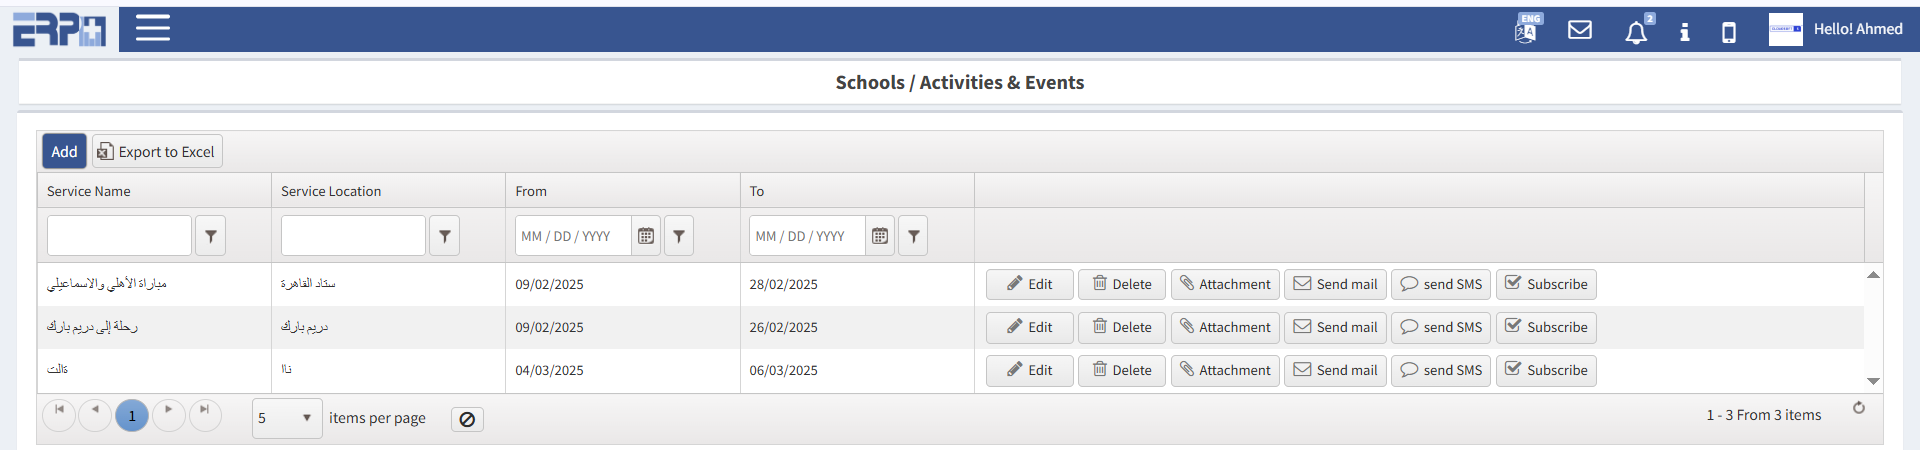
Task: Apply the Service Name filter funnel
Action: [211, 236]
